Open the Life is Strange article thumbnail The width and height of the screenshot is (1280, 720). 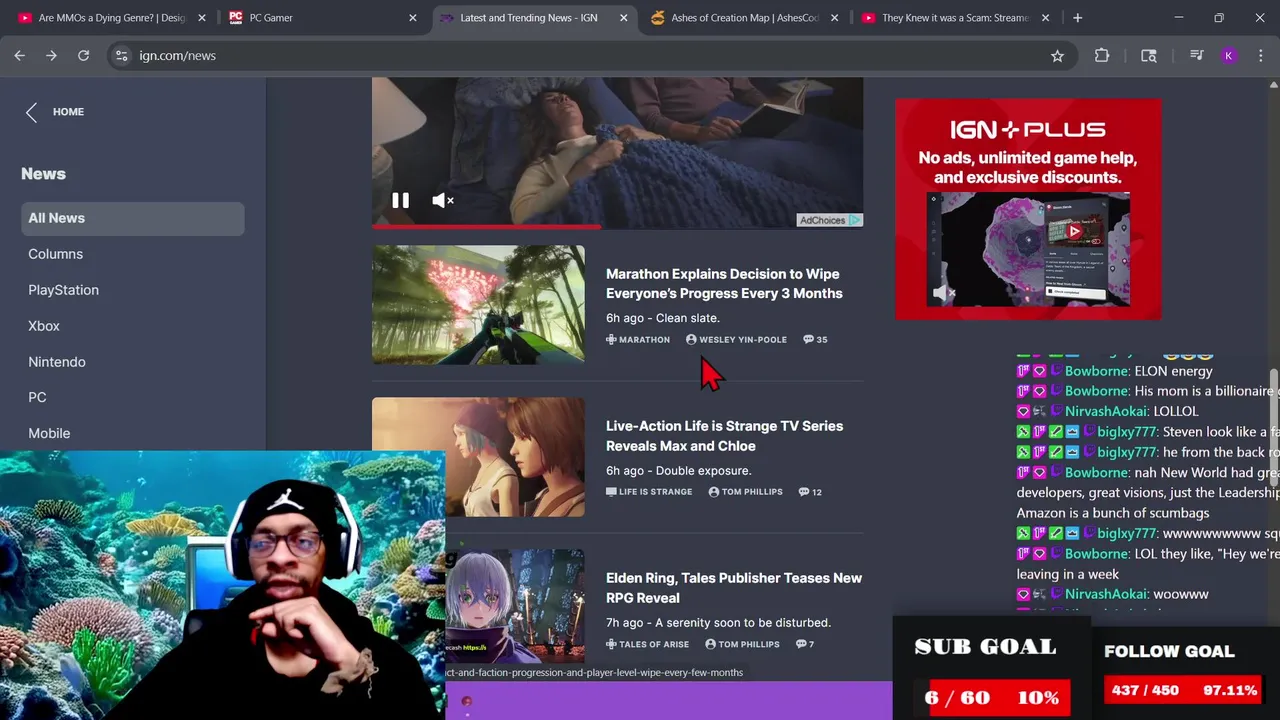(478, 457)
